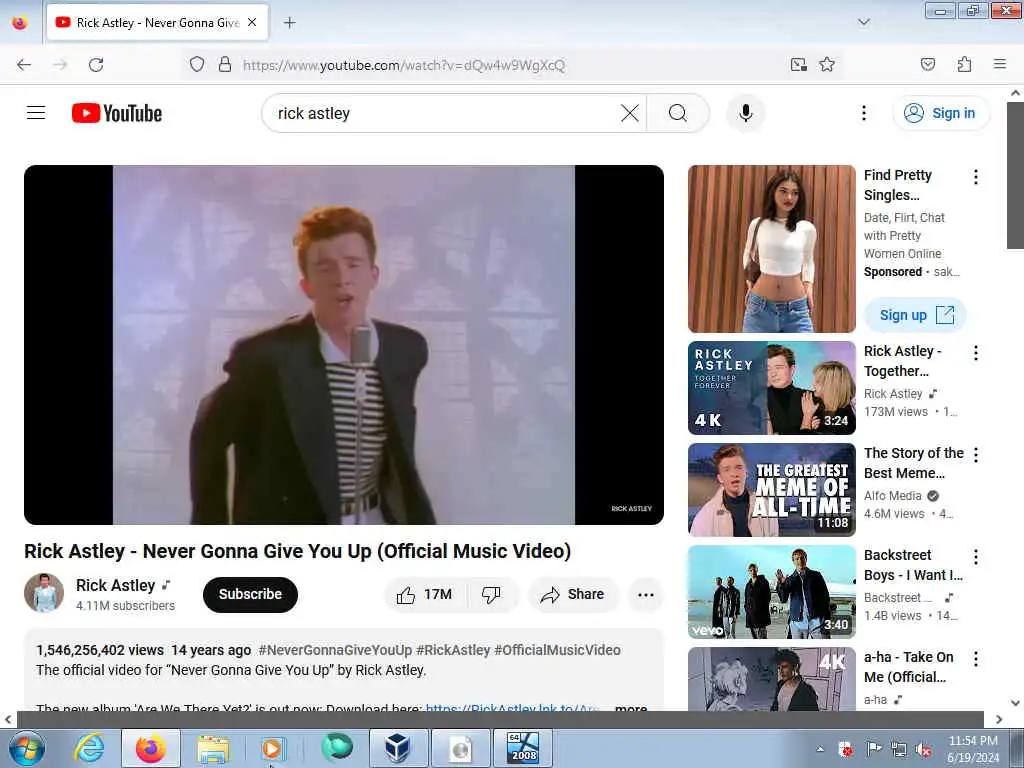
Task: Open YouTube settings three-dot menu
Action: [x=863, y=113]
